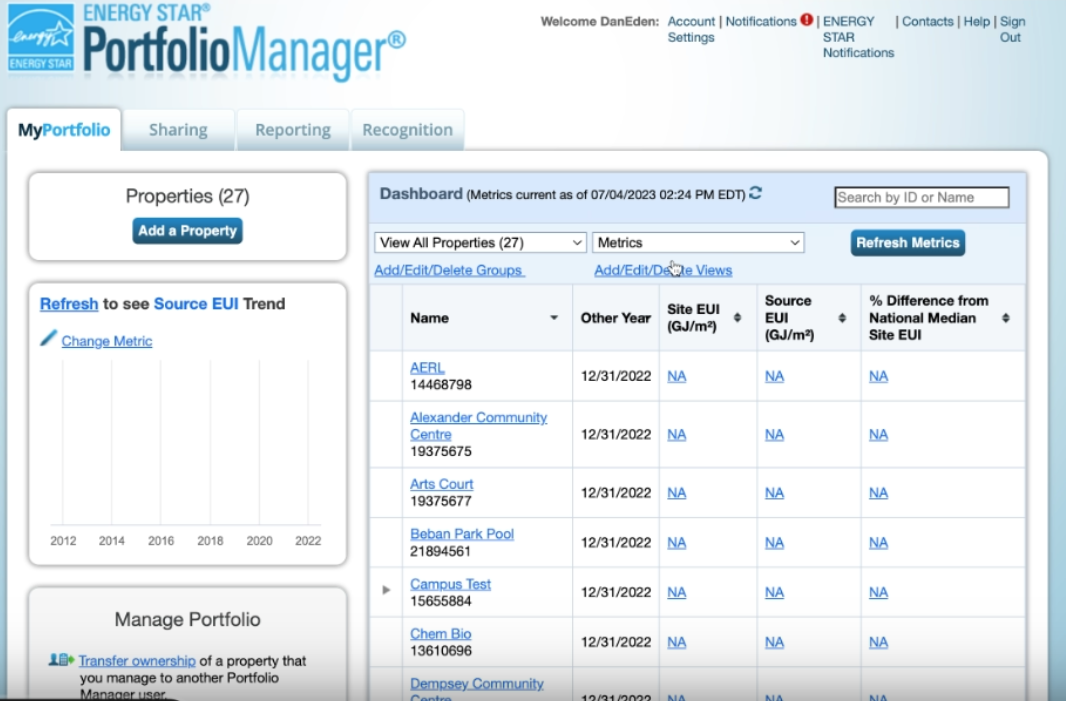
Task: Click Add/Edit/Delete Views link
Action: [663, 270]
